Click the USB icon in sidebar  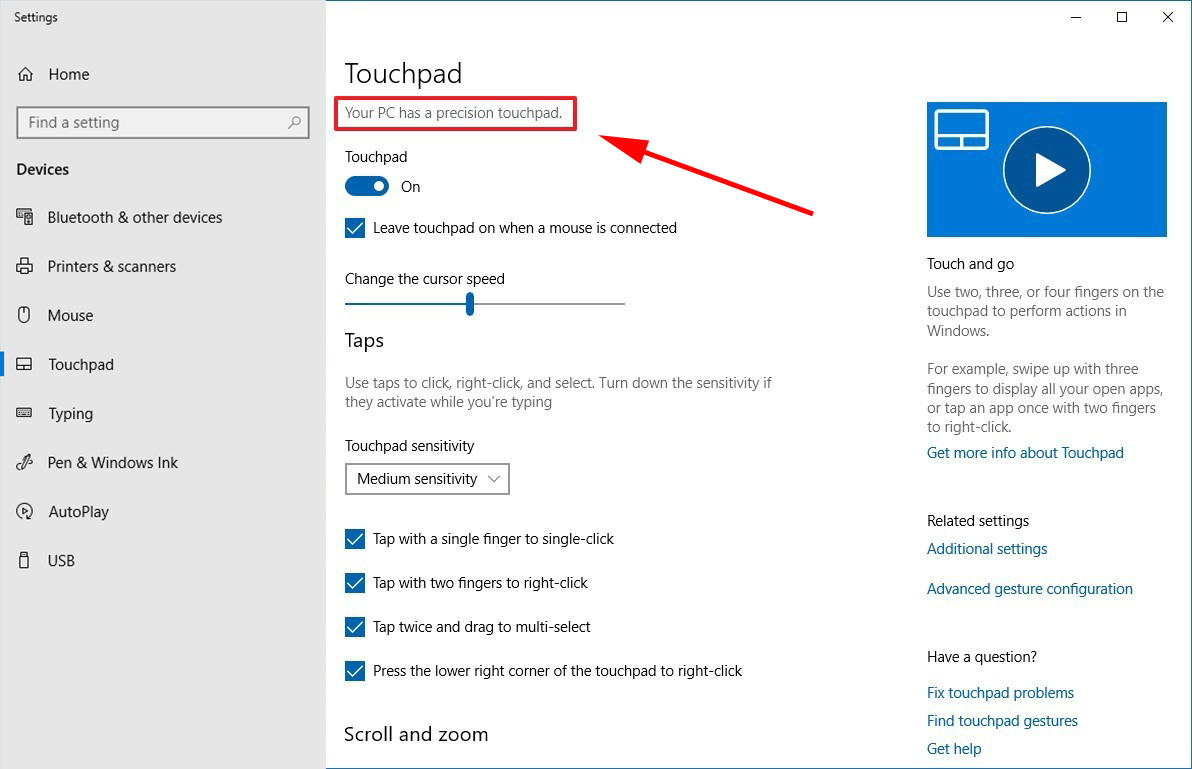25,560
